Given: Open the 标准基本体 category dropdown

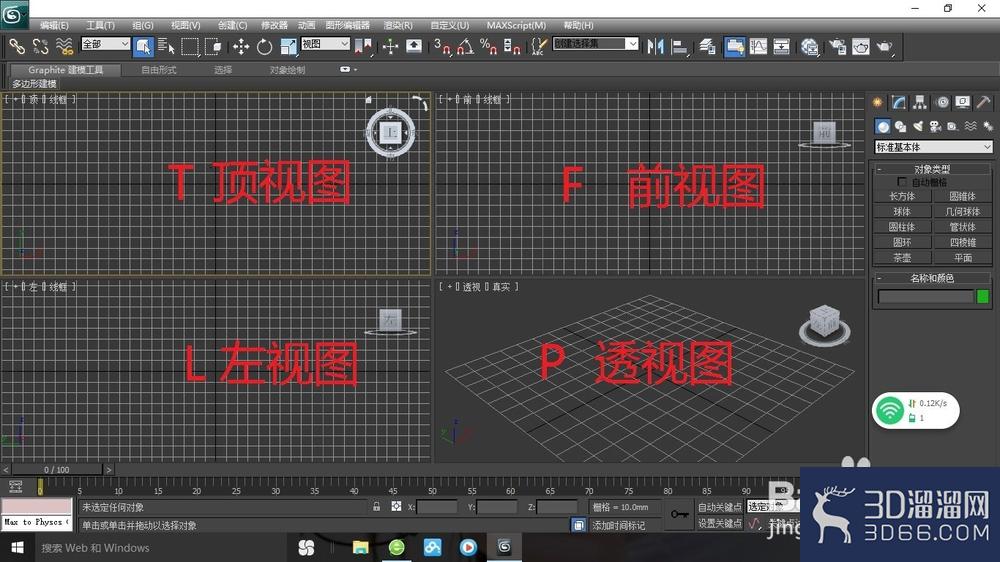Looking at the screenshot, I should (x=934, y=147).
